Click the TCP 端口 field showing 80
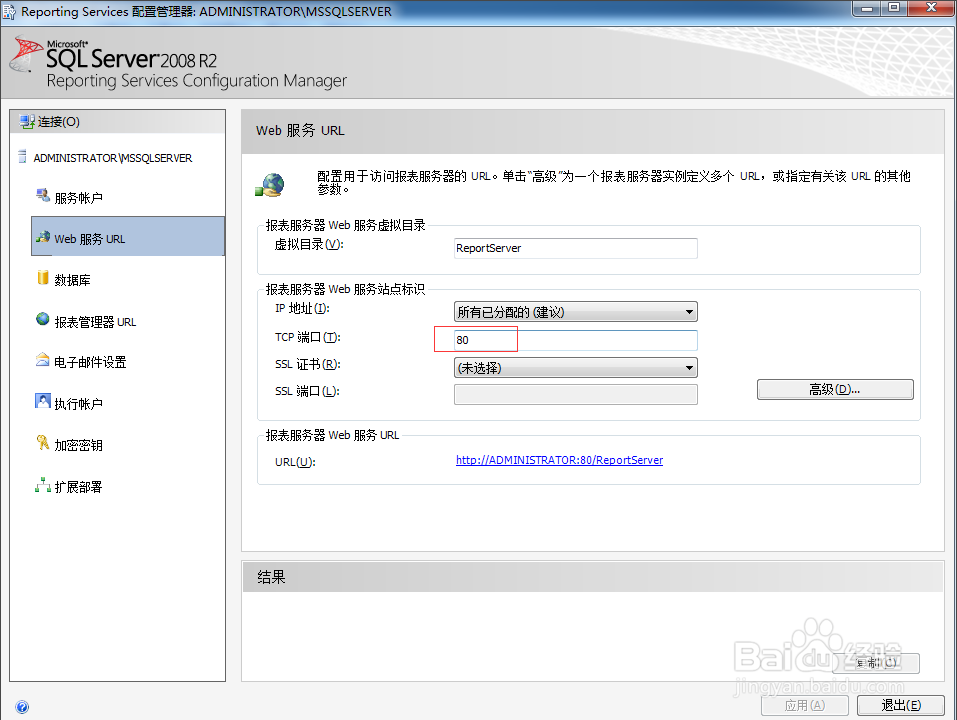Image resolution: width=957 pixels, height=720 pixels. tap(576, 340)
